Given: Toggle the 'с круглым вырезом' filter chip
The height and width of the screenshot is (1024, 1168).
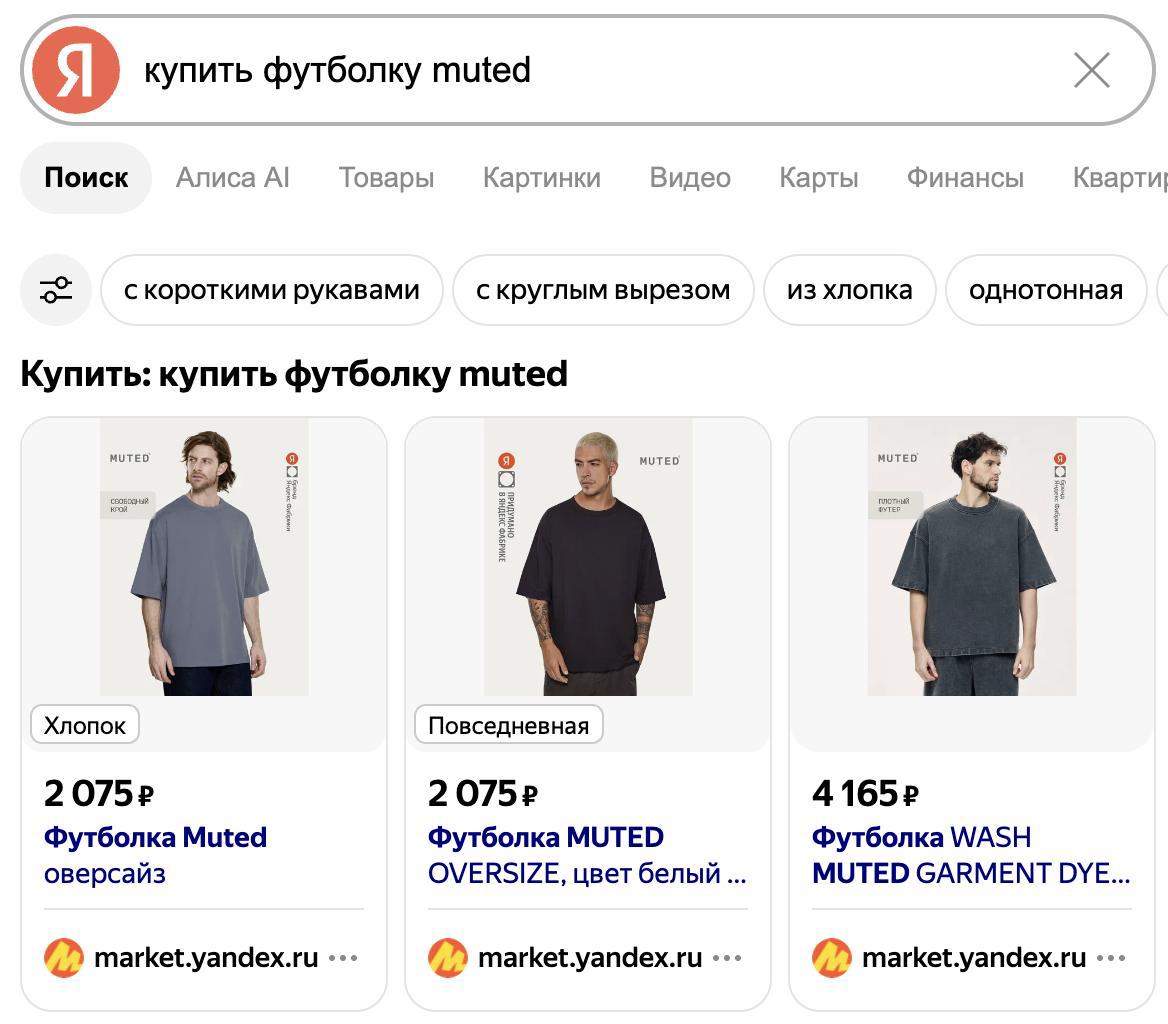Looking at the screenshot, I should [603, 290].
